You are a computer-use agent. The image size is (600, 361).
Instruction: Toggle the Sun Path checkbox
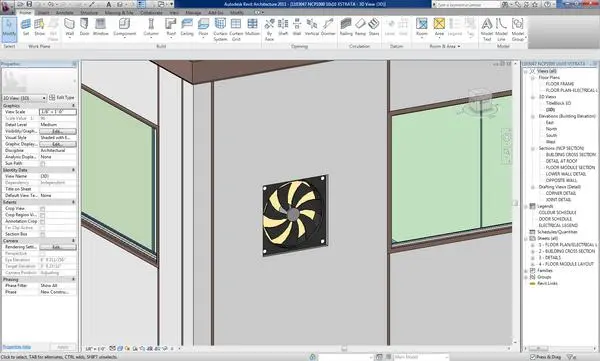click(x=42, y=163)
